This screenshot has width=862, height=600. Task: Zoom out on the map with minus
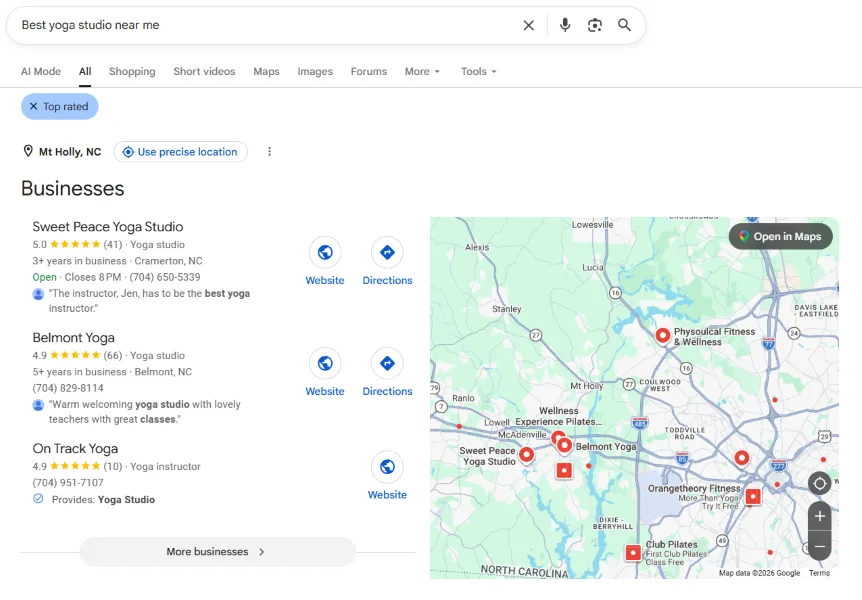(x=820, y=546)
